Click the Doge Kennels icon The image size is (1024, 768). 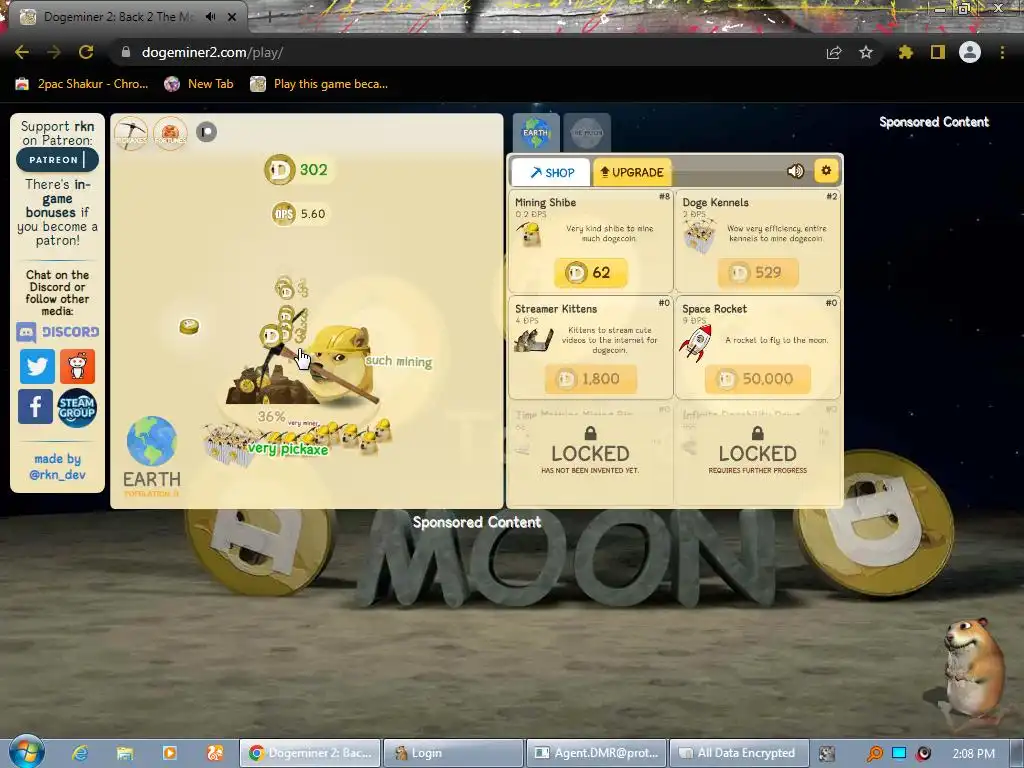pyautogui.click(x=699, y=236)
